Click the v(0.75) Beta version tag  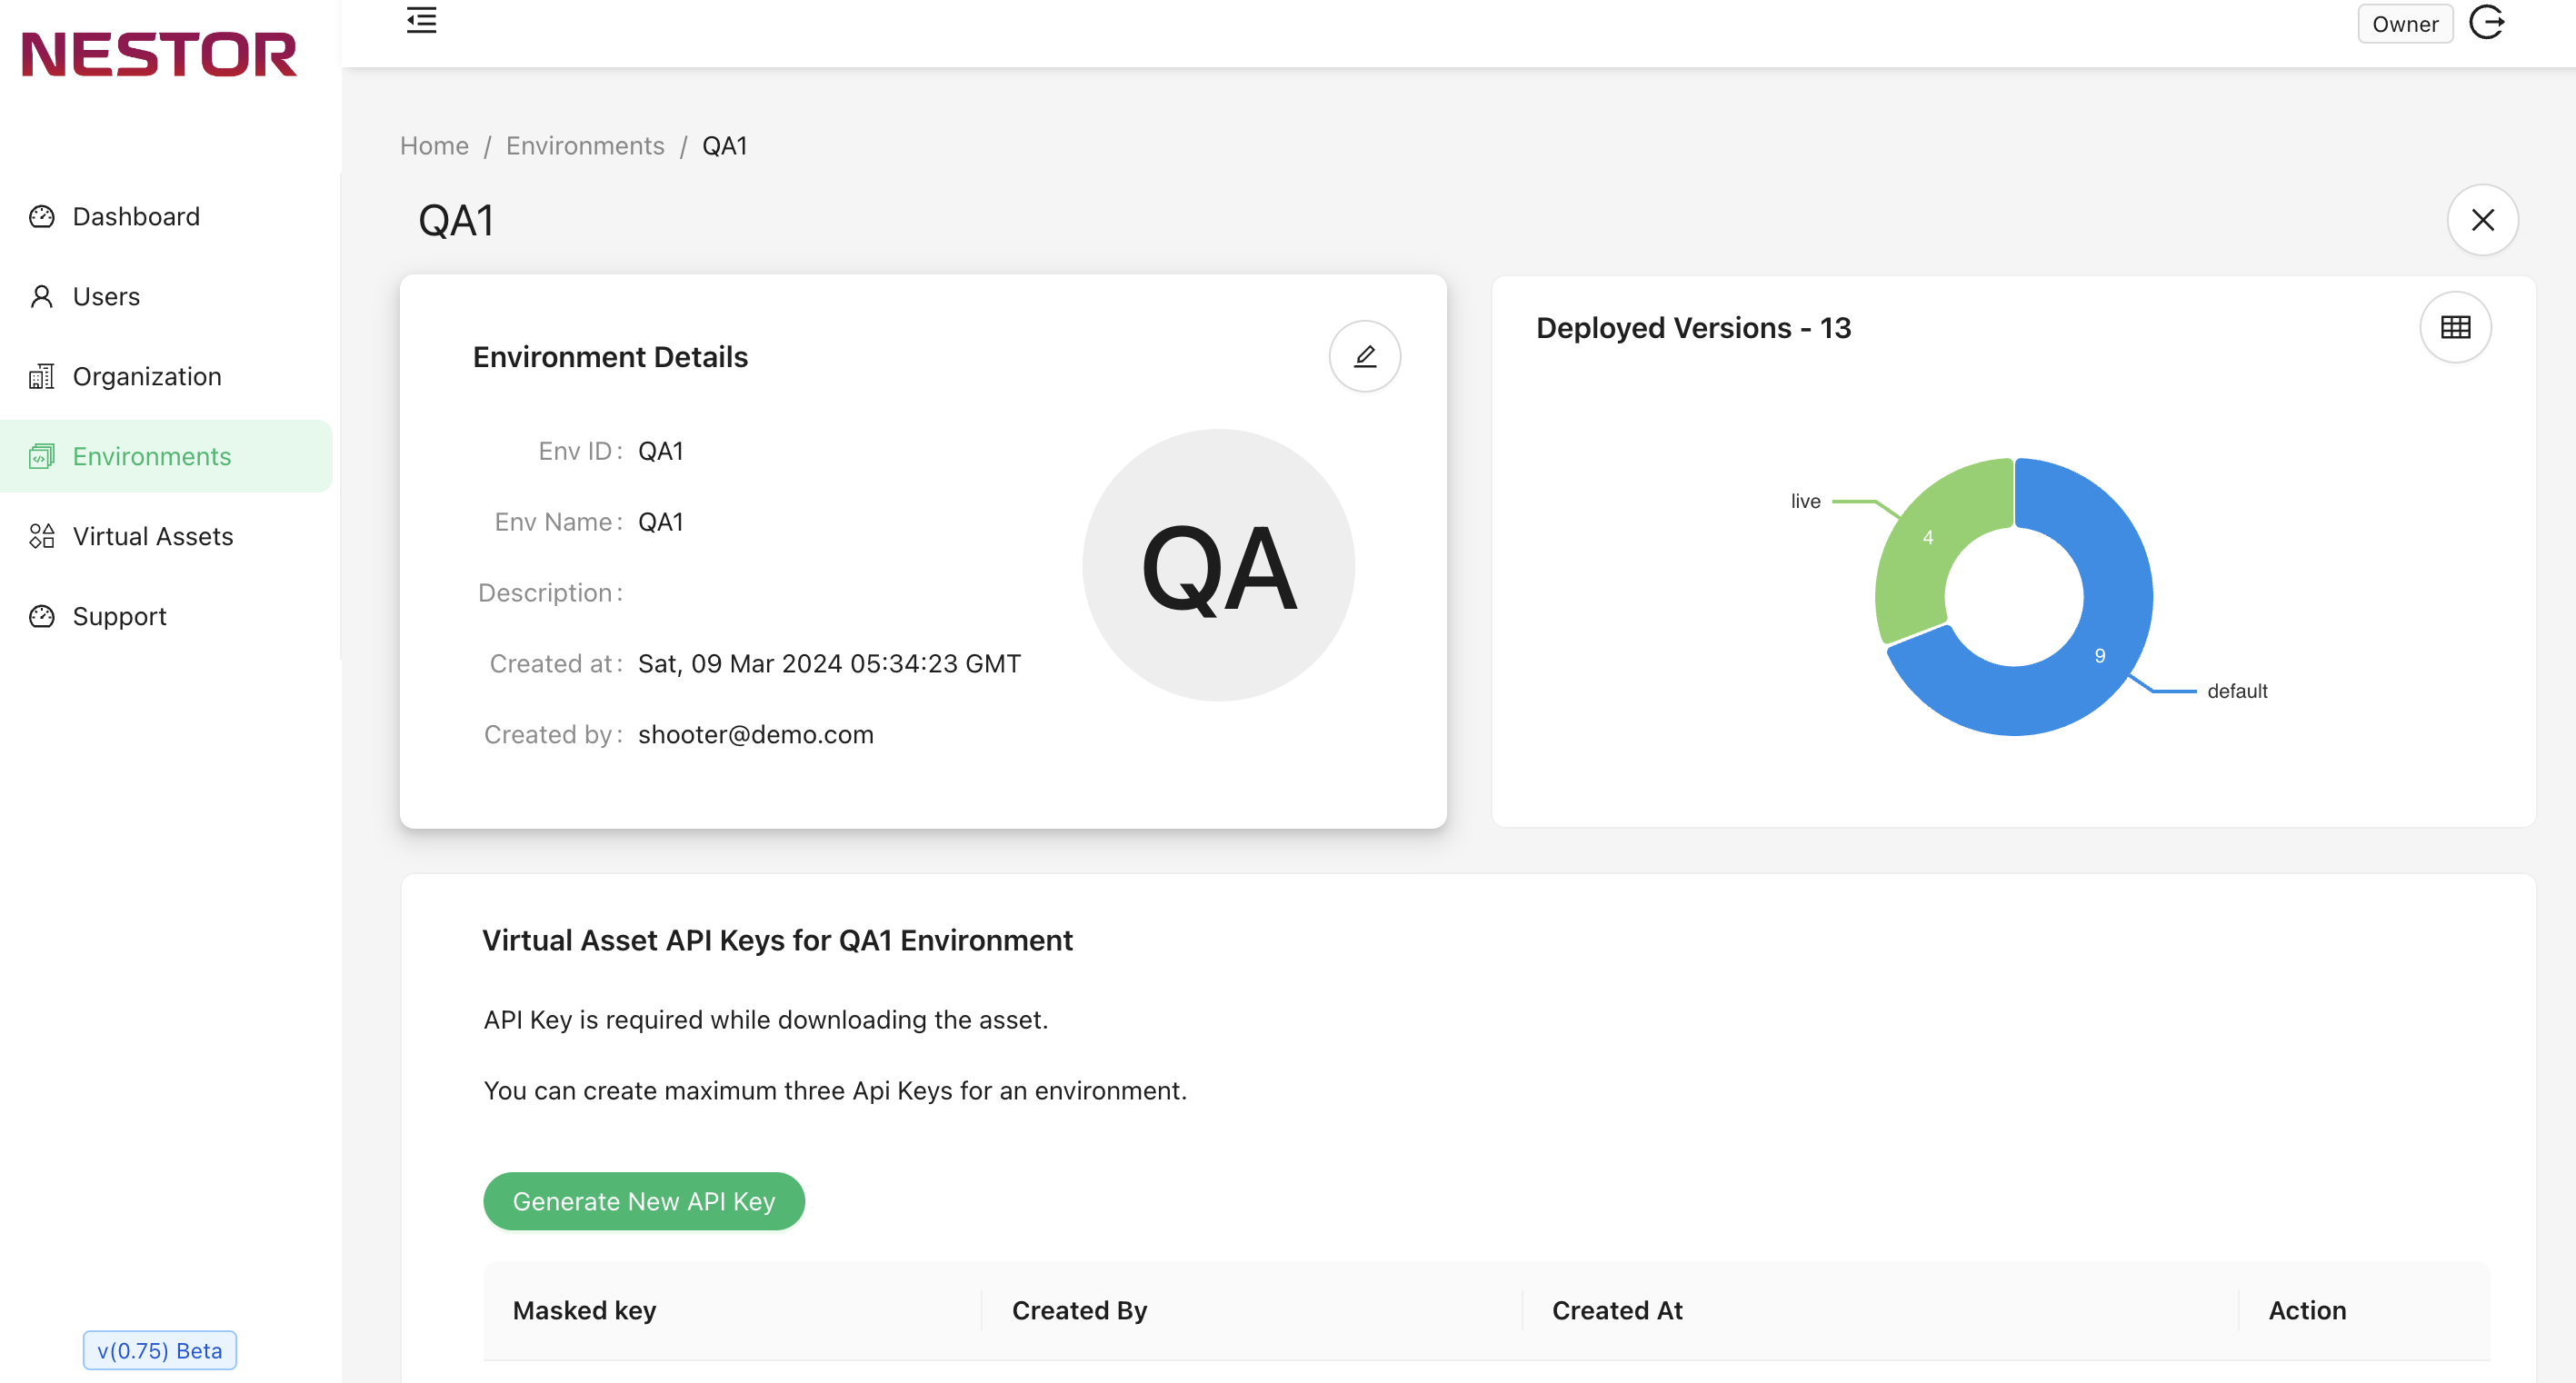click(160, 1350)
